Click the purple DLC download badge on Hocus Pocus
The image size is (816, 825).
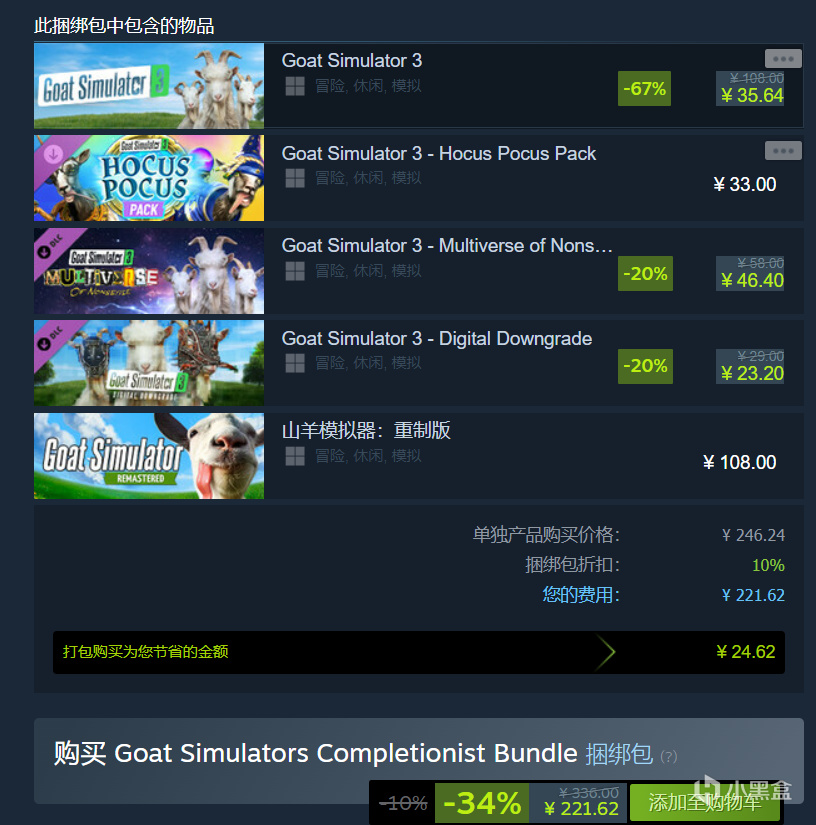coord(53,154)
